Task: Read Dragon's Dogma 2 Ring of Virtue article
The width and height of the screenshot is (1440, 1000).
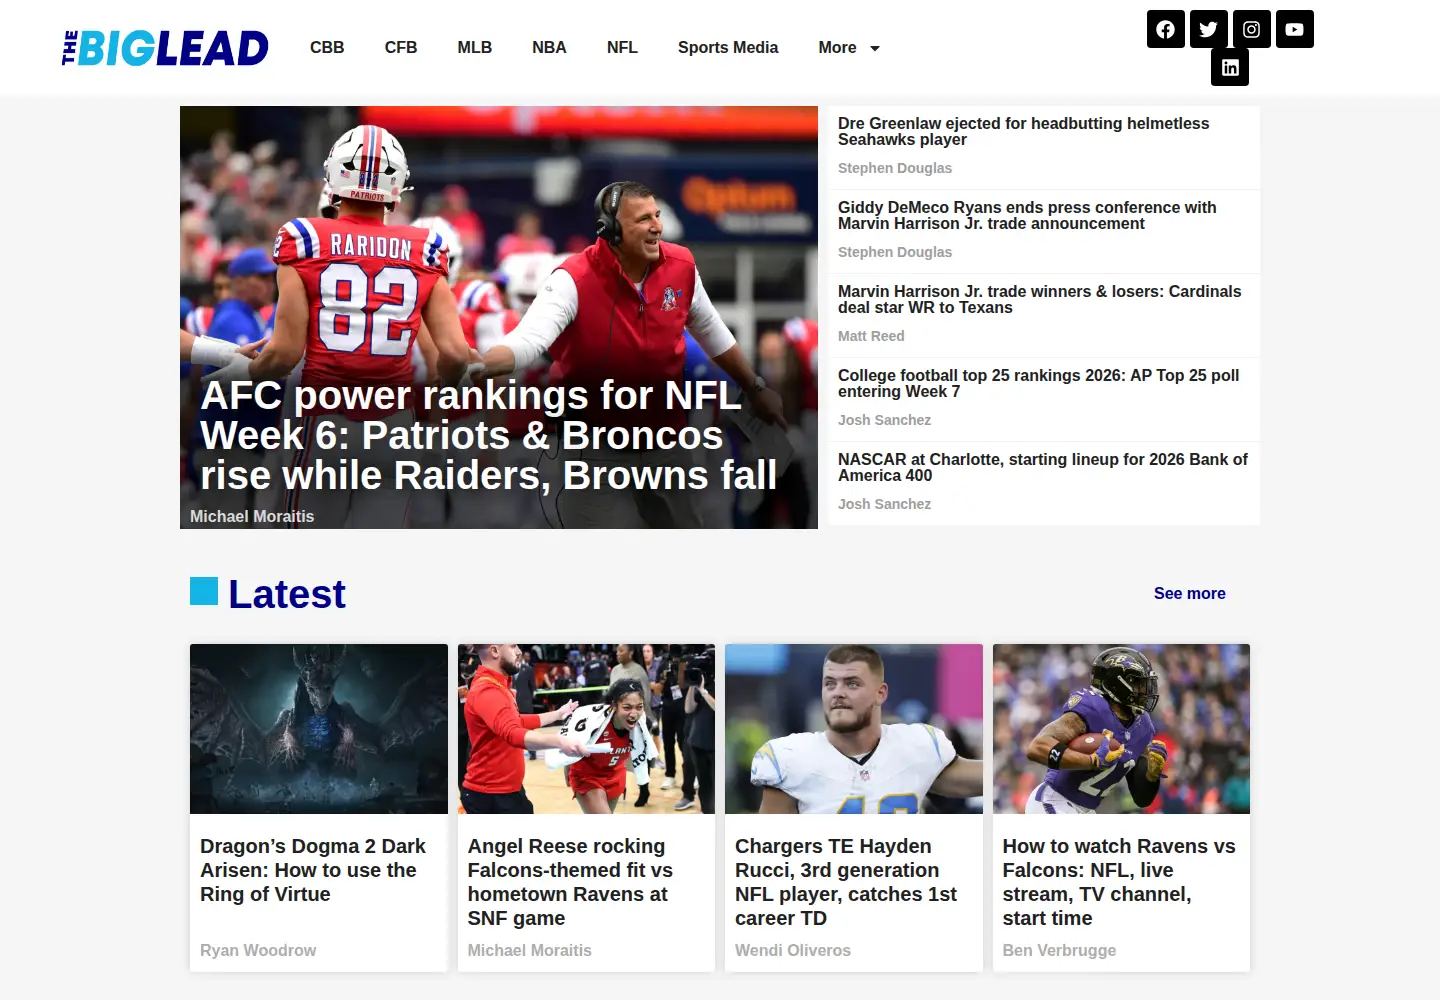Action: 313,870
